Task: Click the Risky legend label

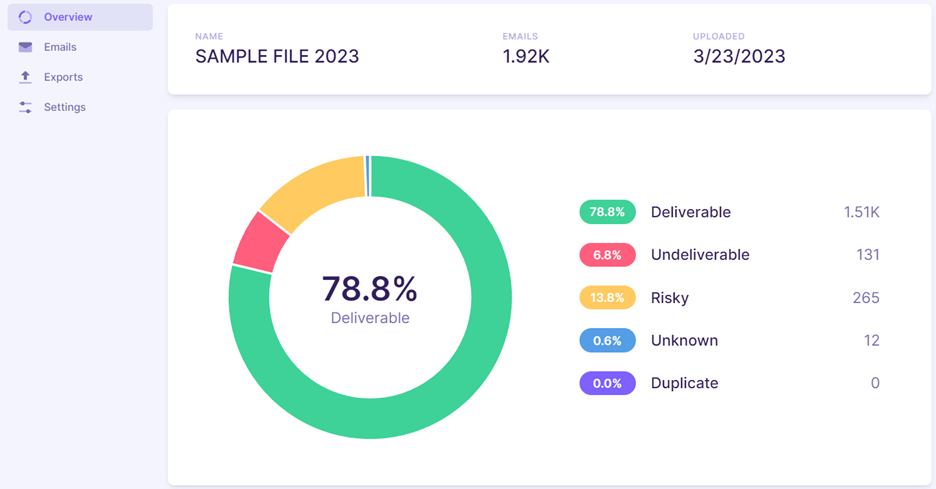Action: [670, 298]
